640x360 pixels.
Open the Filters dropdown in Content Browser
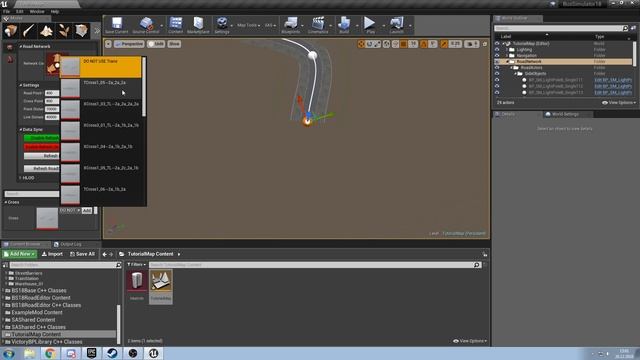[136, 264]
